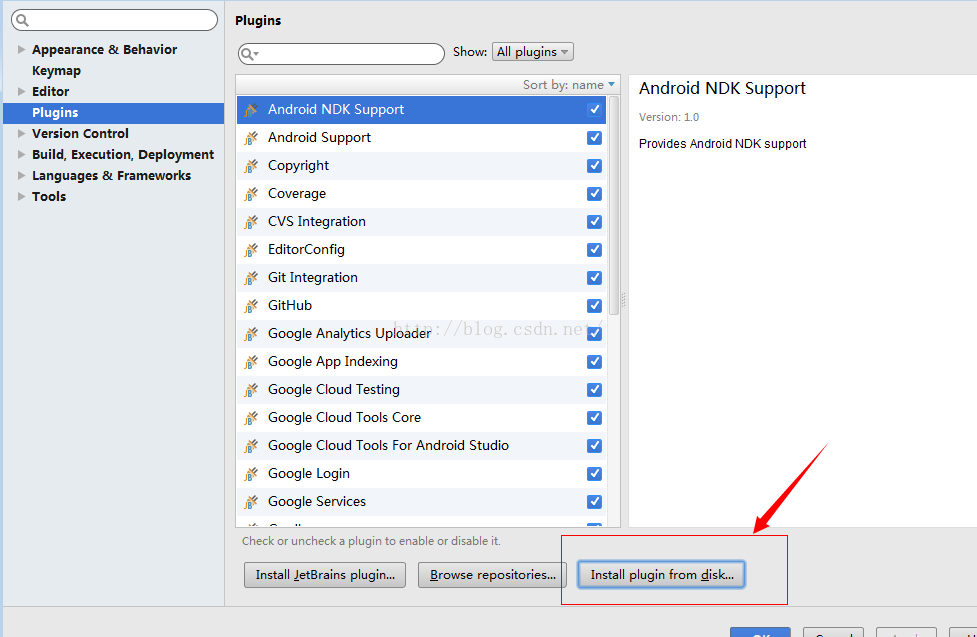Uncheck the Android Support plugin
Viewport: 977px width, 637px height.
(x=594, y=138)
